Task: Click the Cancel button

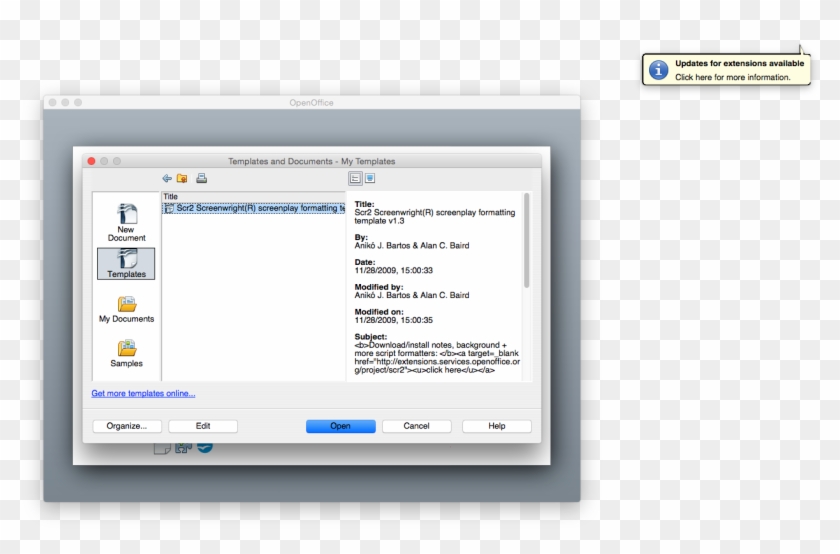Action: point(417,426)
